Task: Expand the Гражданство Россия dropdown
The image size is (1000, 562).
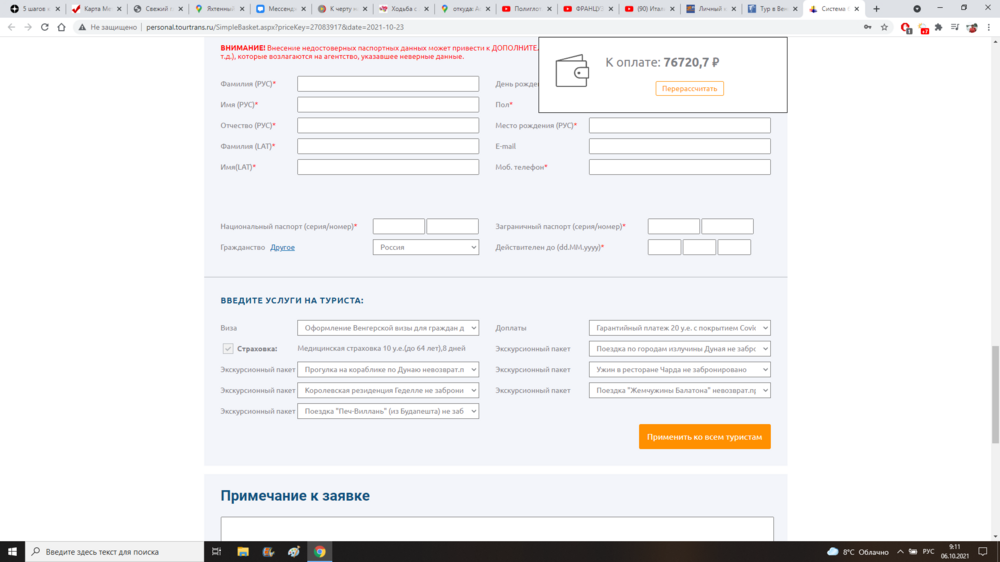Action: (426, 247)
